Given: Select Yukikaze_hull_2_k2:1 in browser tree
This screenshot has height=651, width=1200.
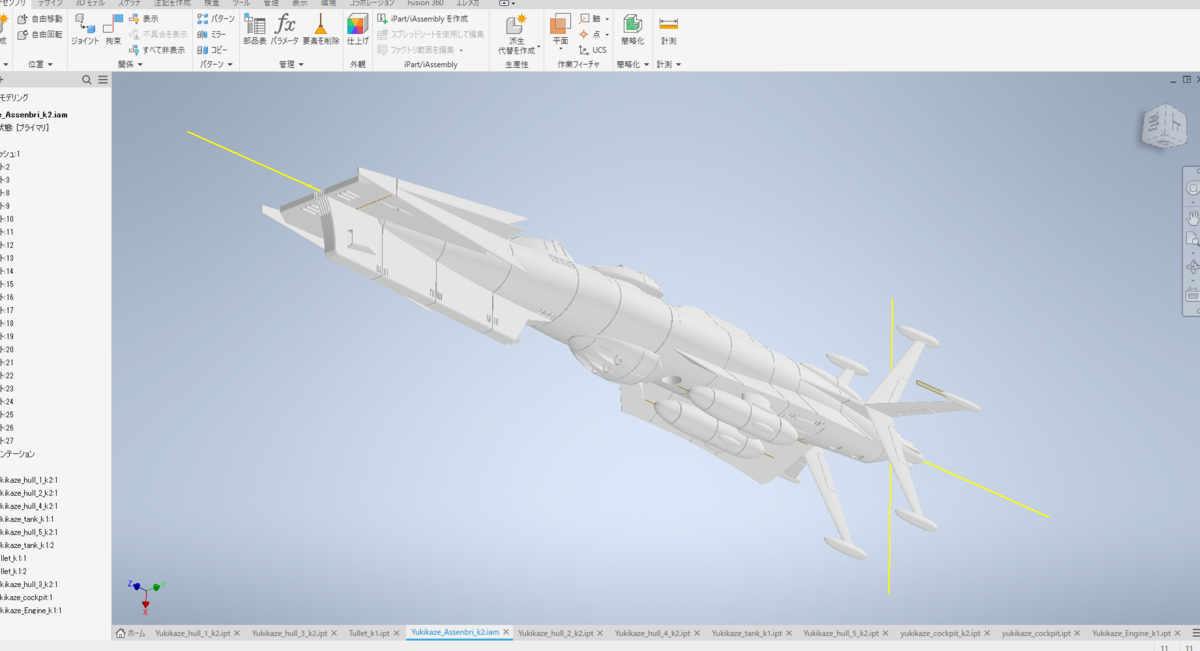Looking at the screenshot, I should [x=29, y=493].
